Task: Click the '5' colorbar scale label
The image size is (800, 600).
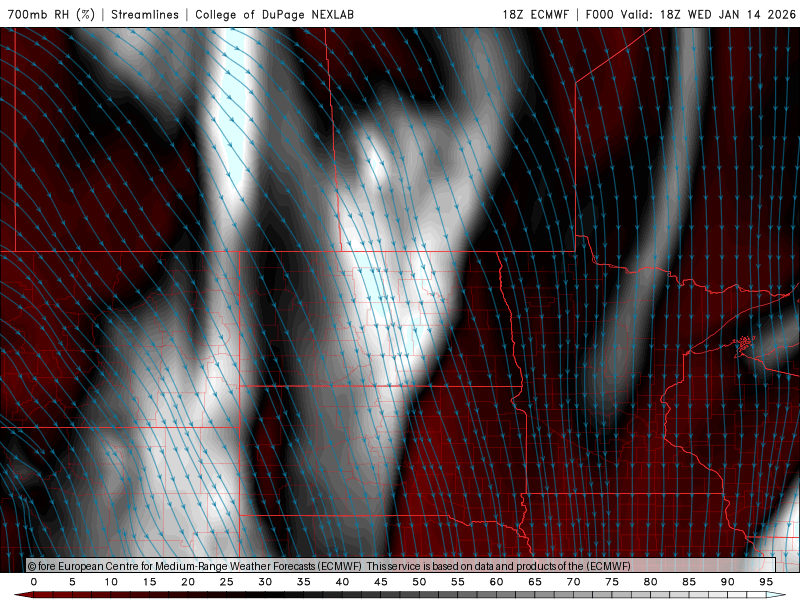Action: pyautogui.click(x=72, y=582)
